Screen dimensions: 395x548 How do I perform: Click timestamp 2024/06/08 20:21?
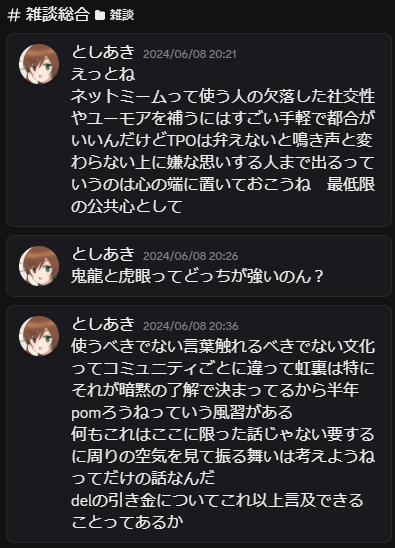pos(189,54)
